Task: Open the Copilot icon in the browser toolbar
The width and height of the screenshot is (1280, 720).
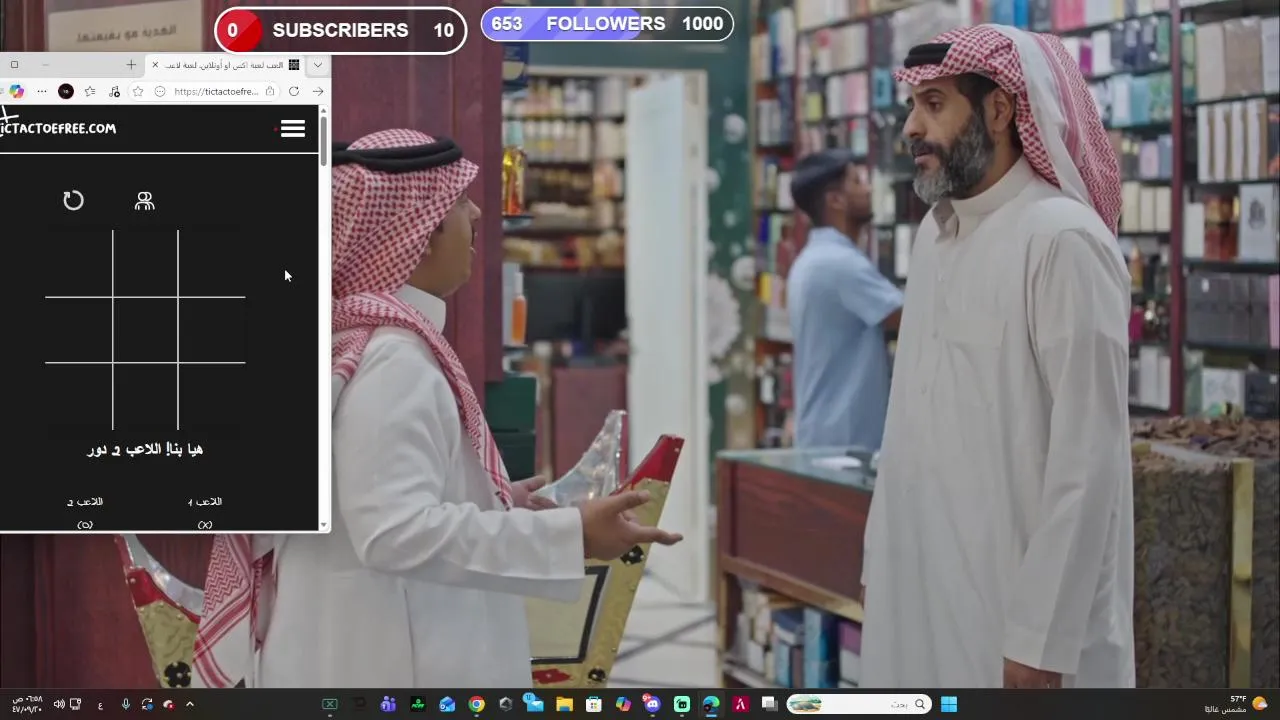Action: click(16, 91)
